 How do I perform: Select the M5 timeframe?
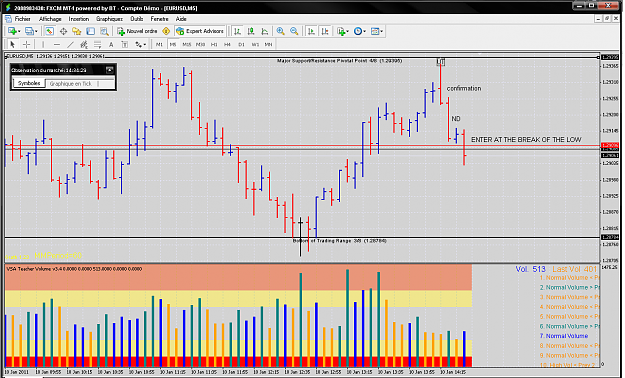pyautogui.click(x=173, y=45)
